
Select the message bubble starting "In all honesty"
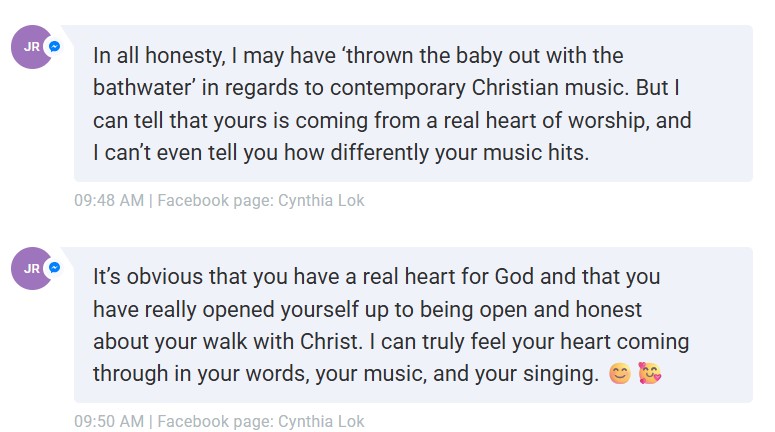coord(413,103)
